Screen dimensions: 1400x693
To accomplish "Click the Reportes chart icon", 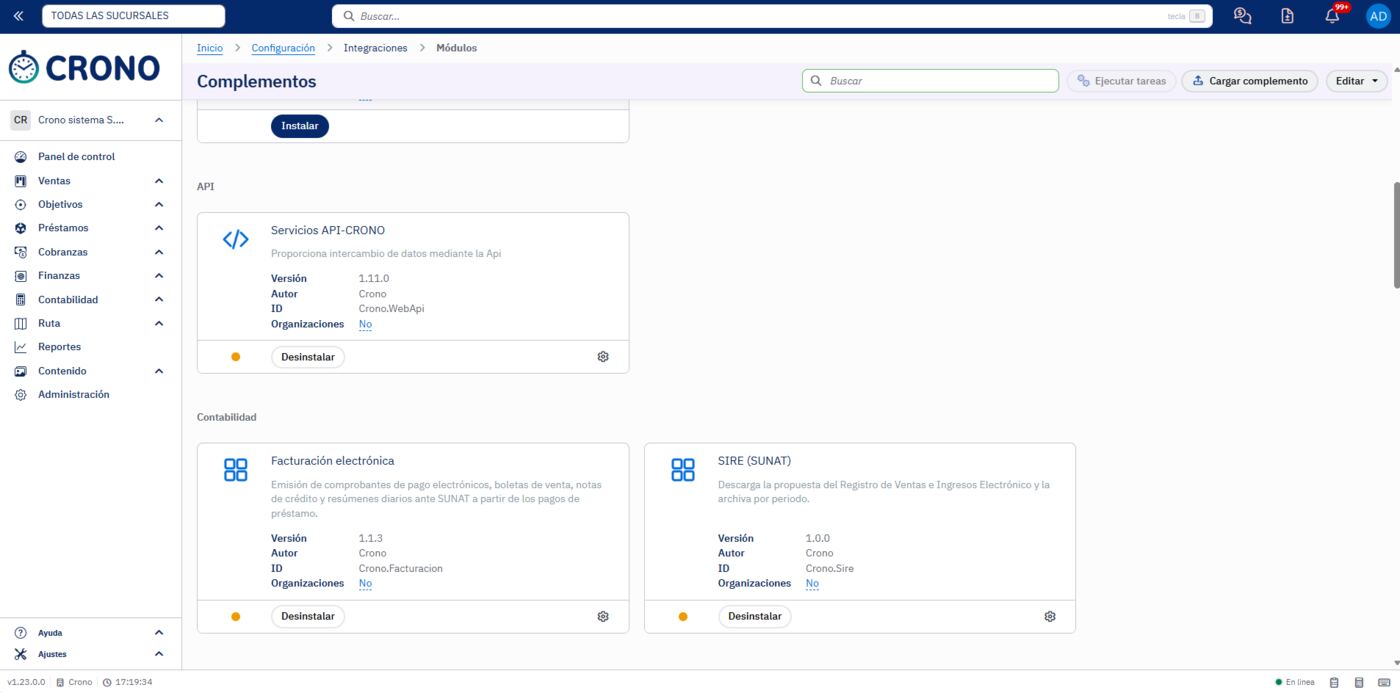I will point(20,347).
